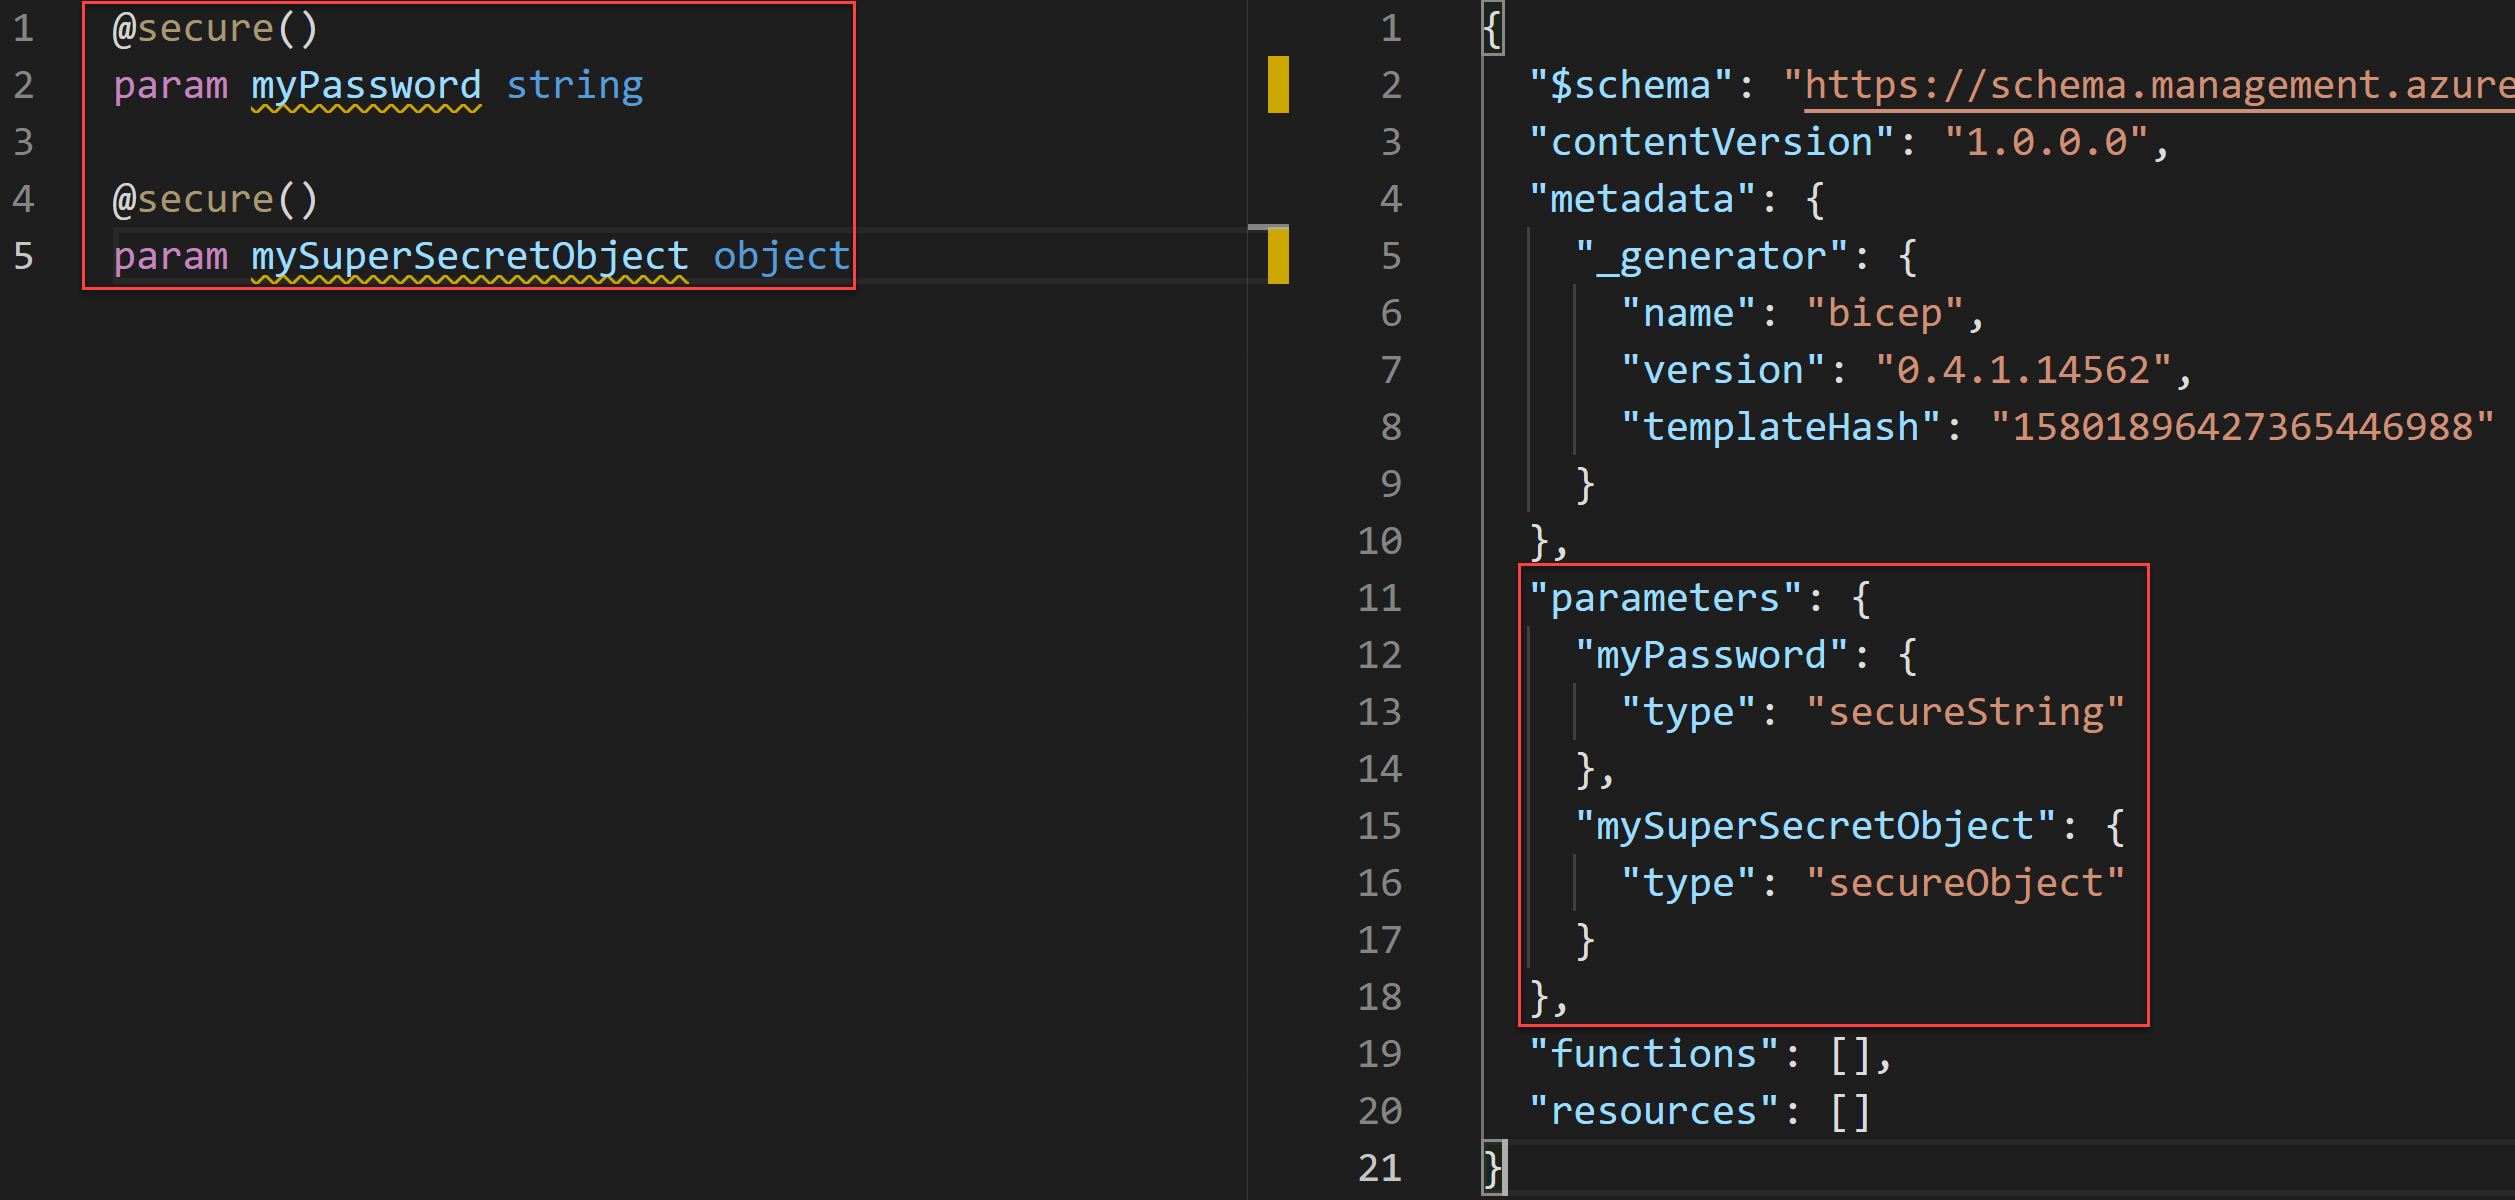
Task: Click the mySuperSecretObject parameter name in Bicep
Action: click(x=469, y=256)
